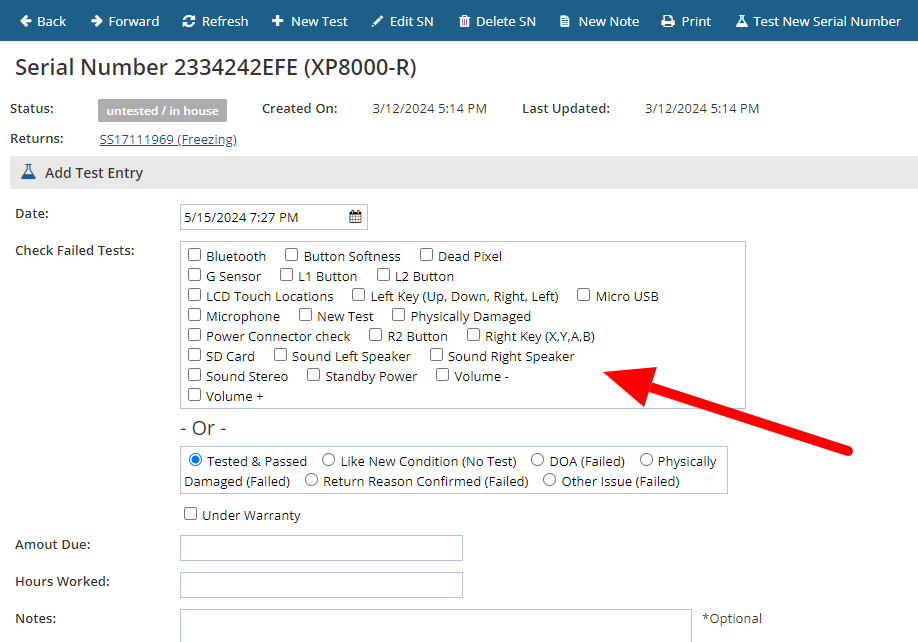Open return SS17111969 (Freezing) link
The height and width of the screenshot is (642, 918).
168,139
